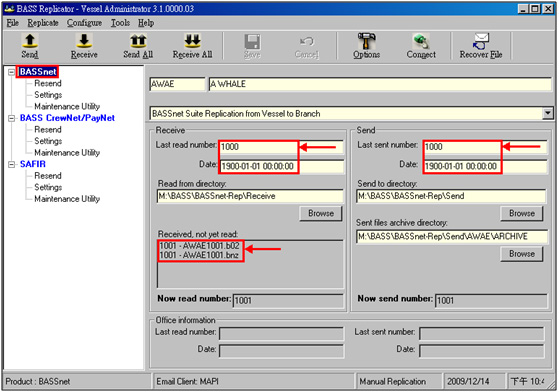This screenshot has height=392, width=559.
Task: Select AWAE1001.b02 in received list
Action: click(x=200, y=246)
